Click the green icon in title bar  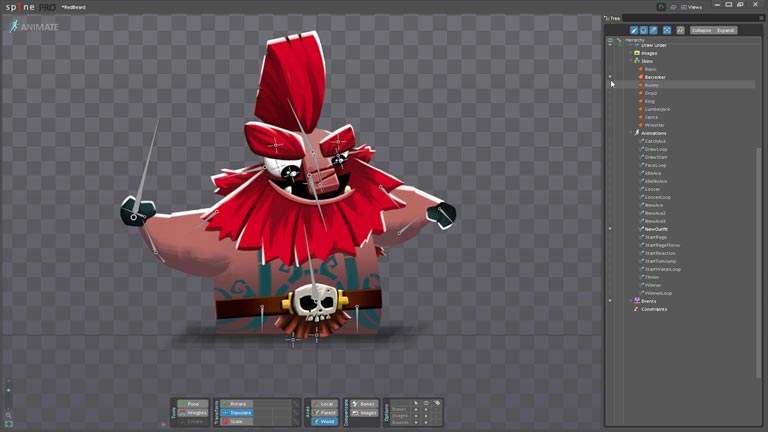[661, 7]
